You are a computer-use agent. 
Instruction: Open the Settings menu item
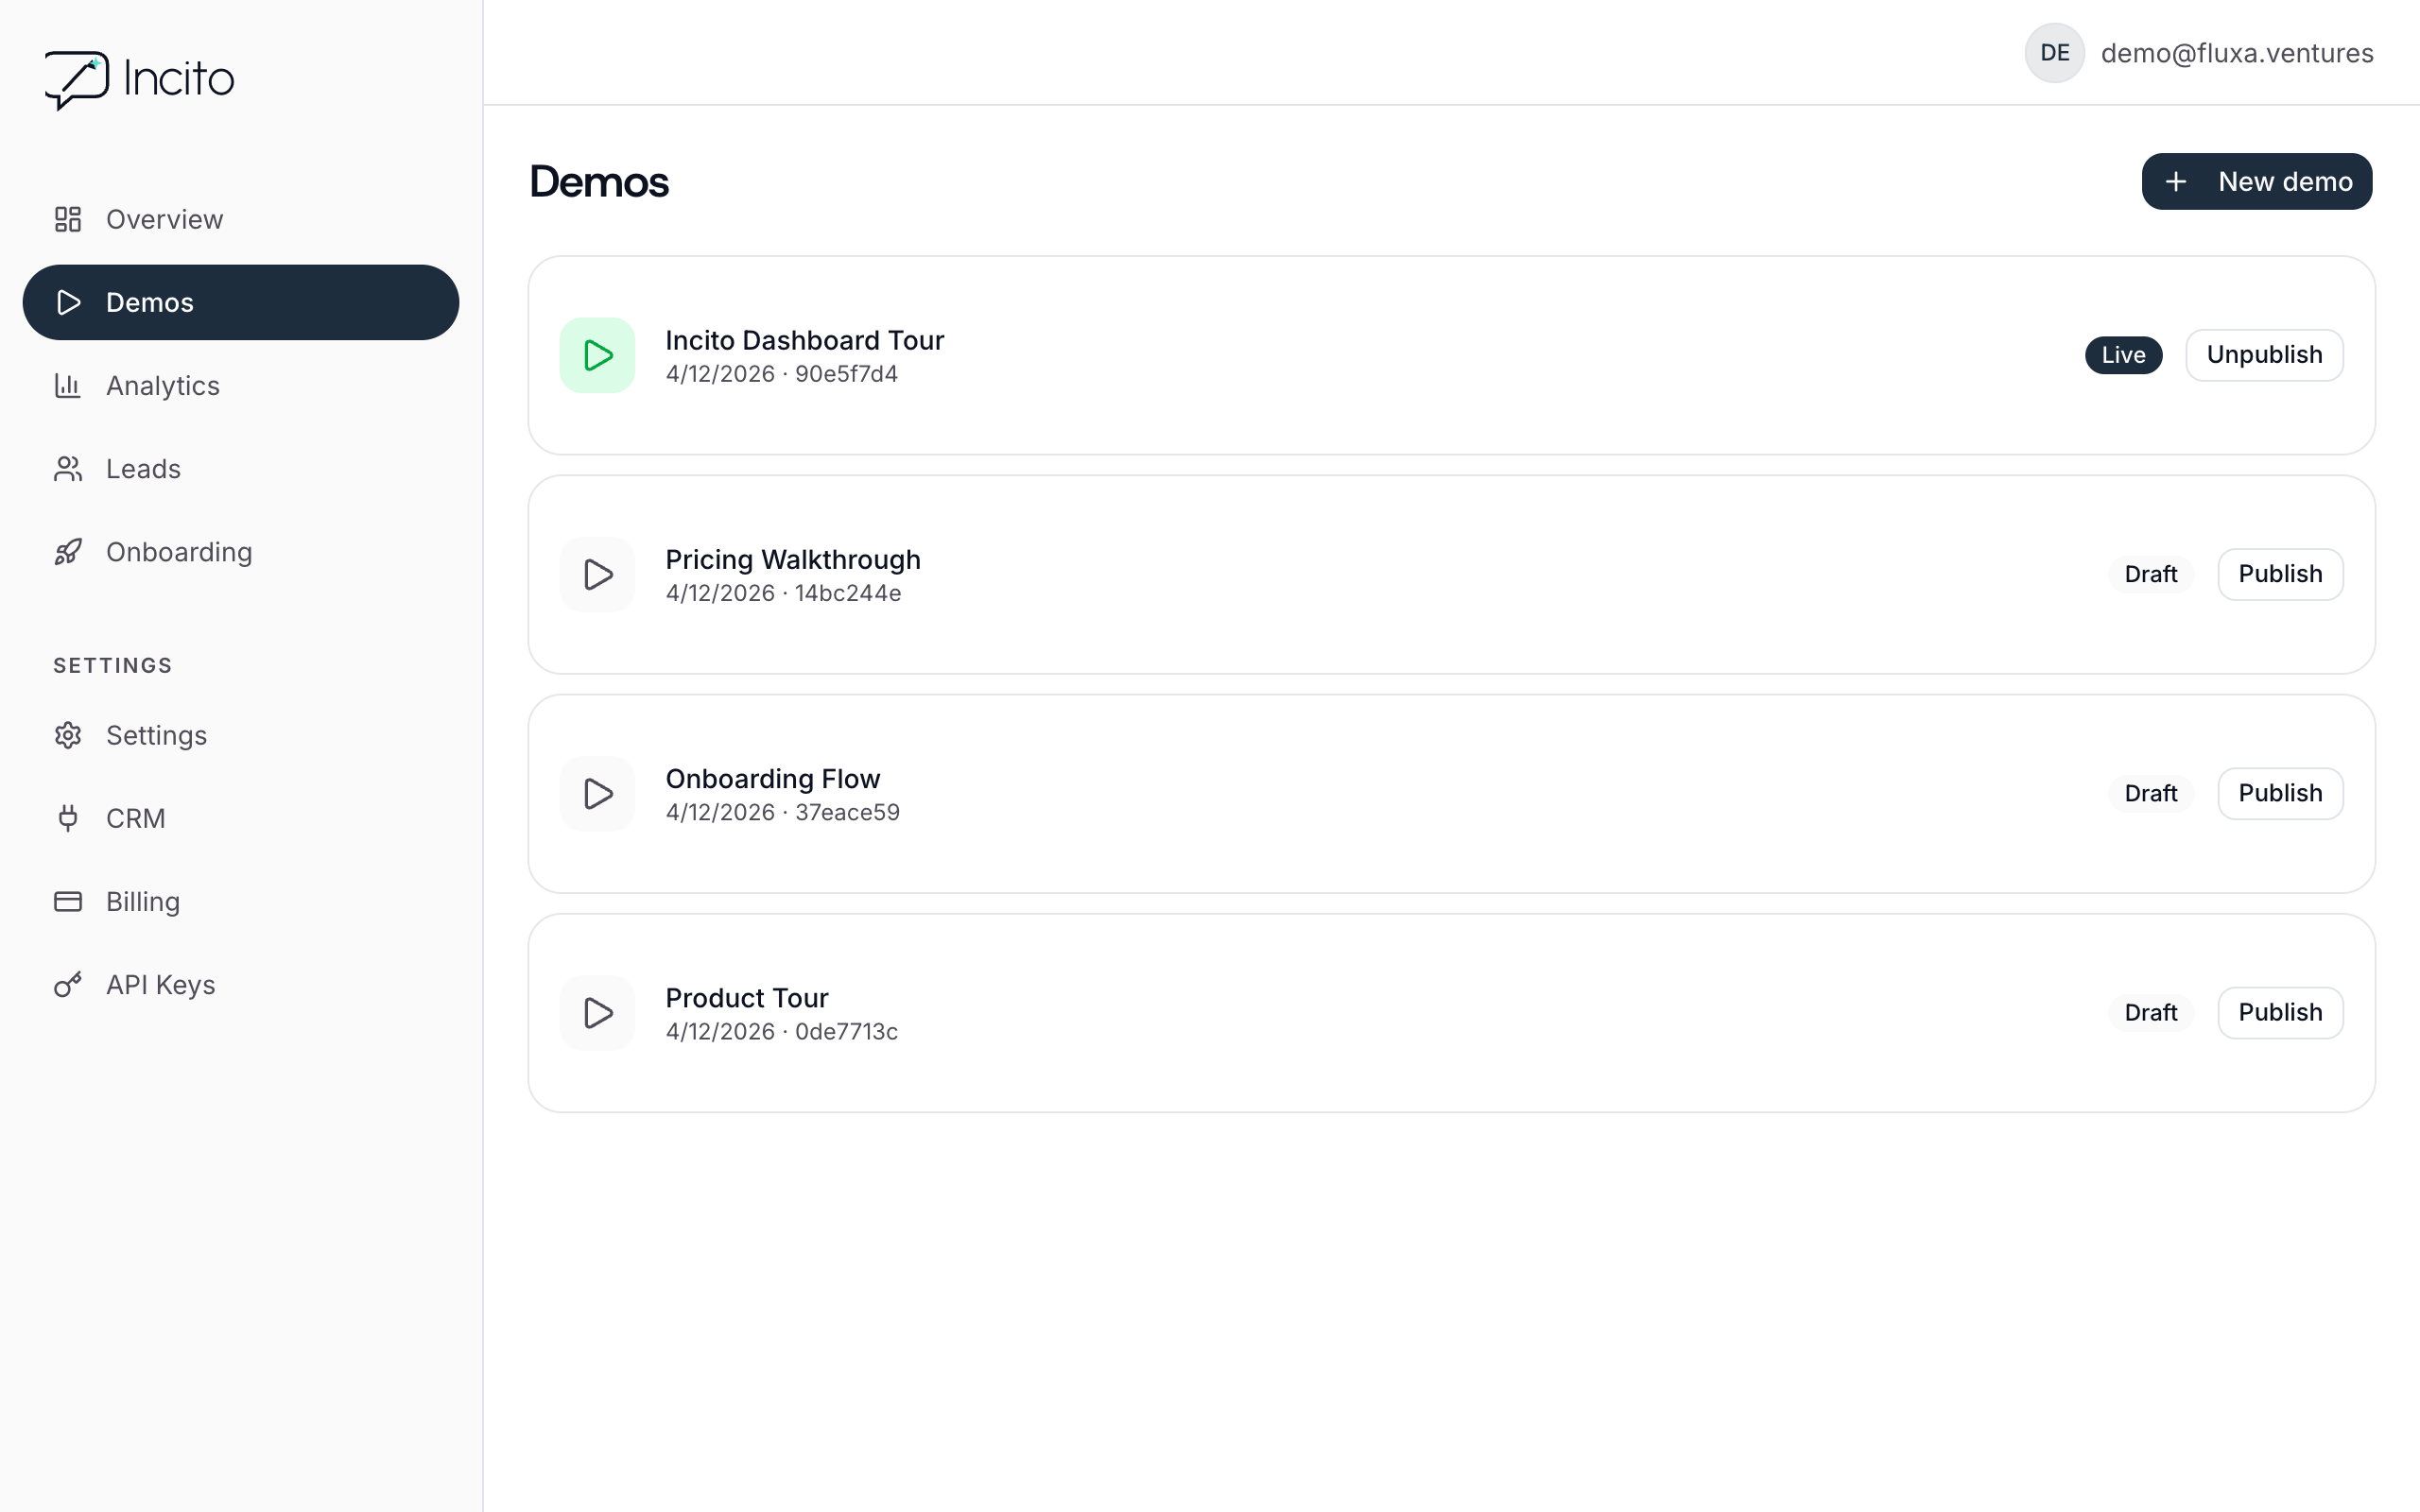point(156,735)
